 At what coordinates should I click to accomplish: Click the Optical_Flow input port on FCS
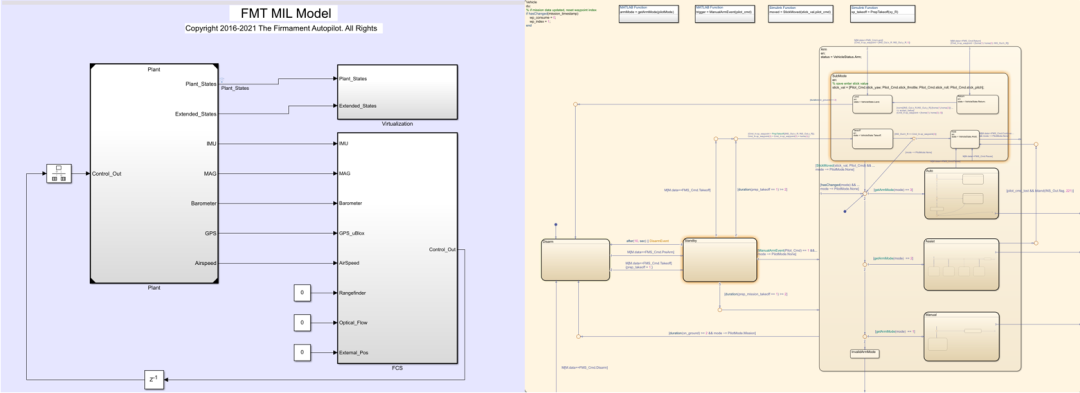pos(353,323)
